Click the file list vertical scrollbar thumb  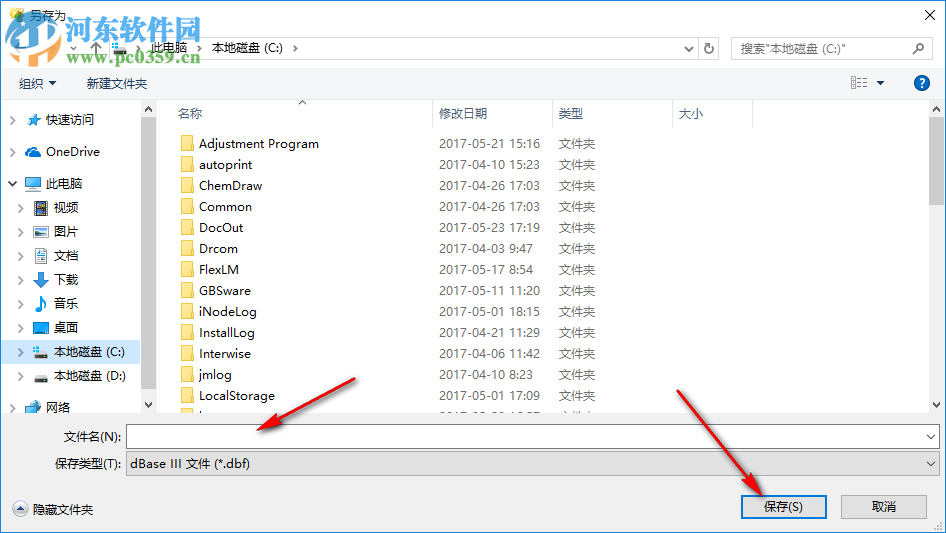(x=936, y=161)
